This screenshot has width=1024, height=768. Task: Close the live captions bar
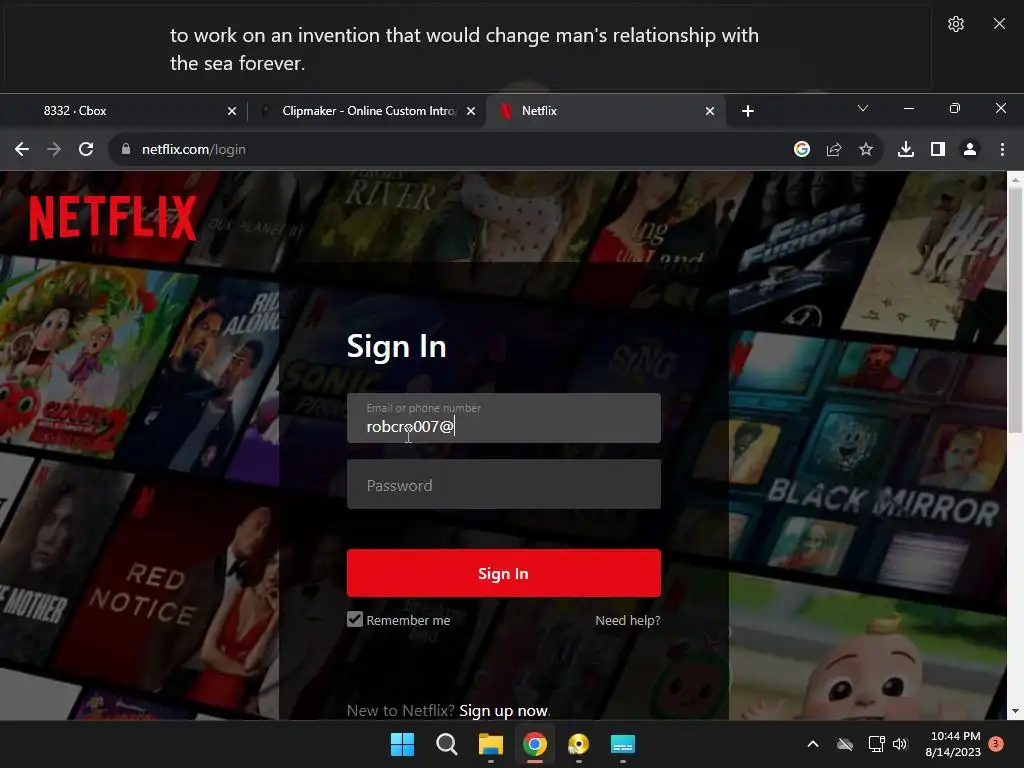(x=999, y=24)
